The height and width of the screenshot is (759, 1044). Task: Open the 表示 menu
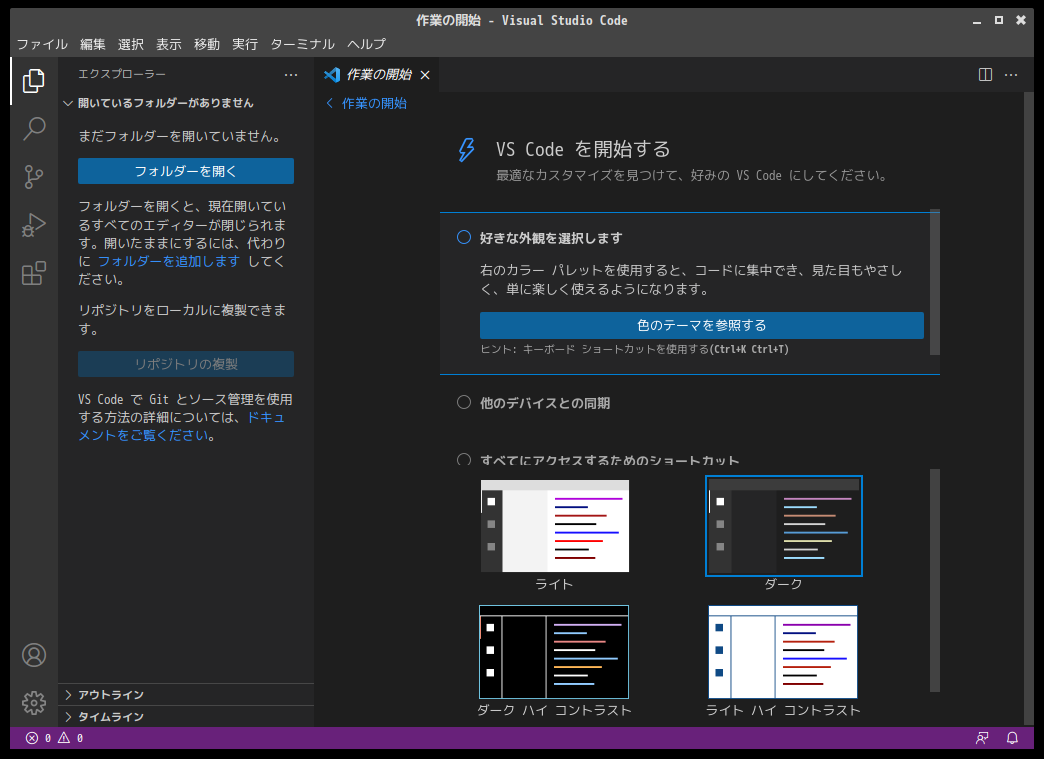(x=168, y=44)
